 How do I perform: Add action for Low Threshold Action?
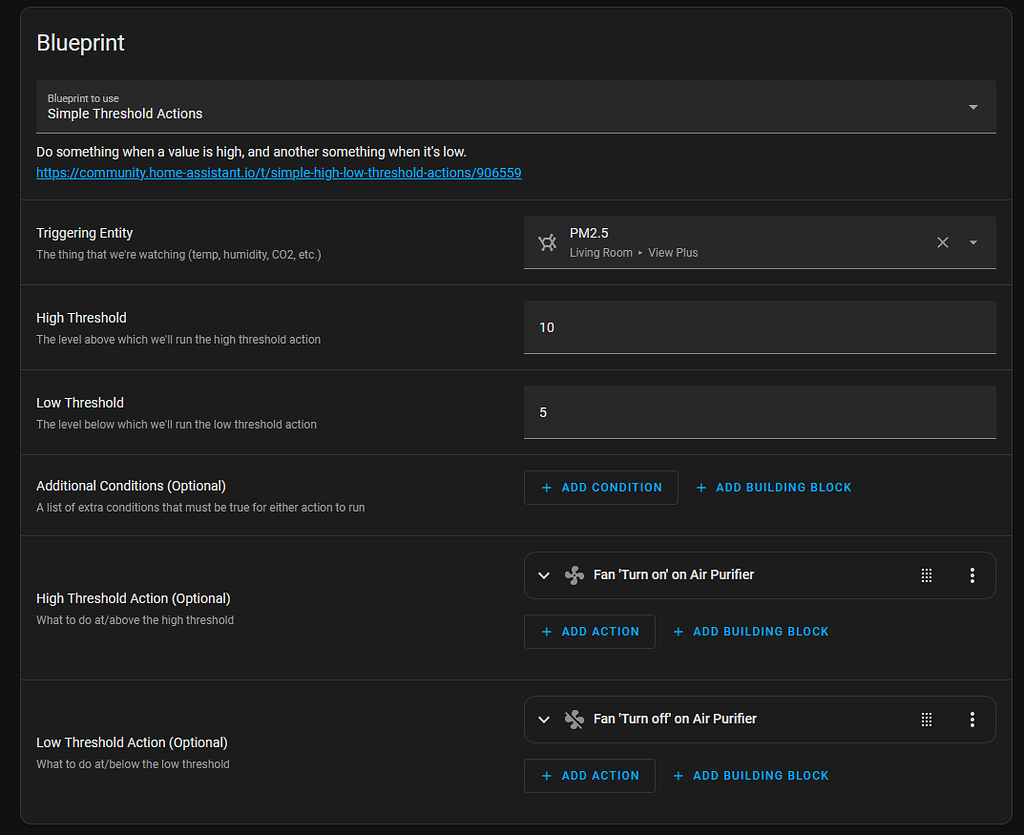[x=590, y=776]
